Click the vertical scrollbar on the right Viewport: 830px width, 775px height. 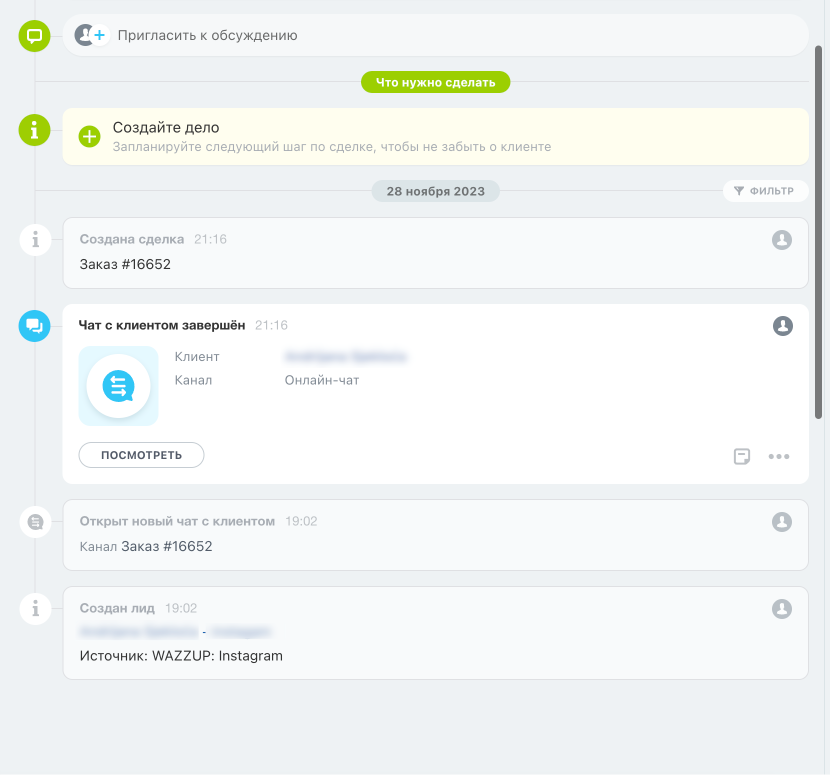(x=819, y=230)
